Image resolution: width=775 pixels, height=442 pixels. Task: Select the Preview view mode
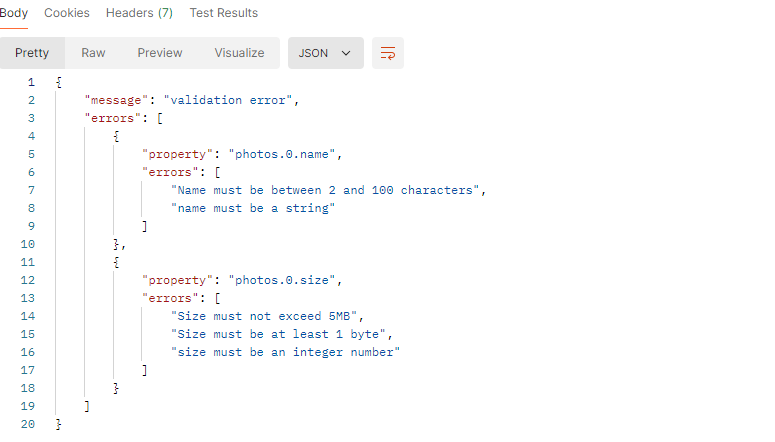click(x=160, y=53)
